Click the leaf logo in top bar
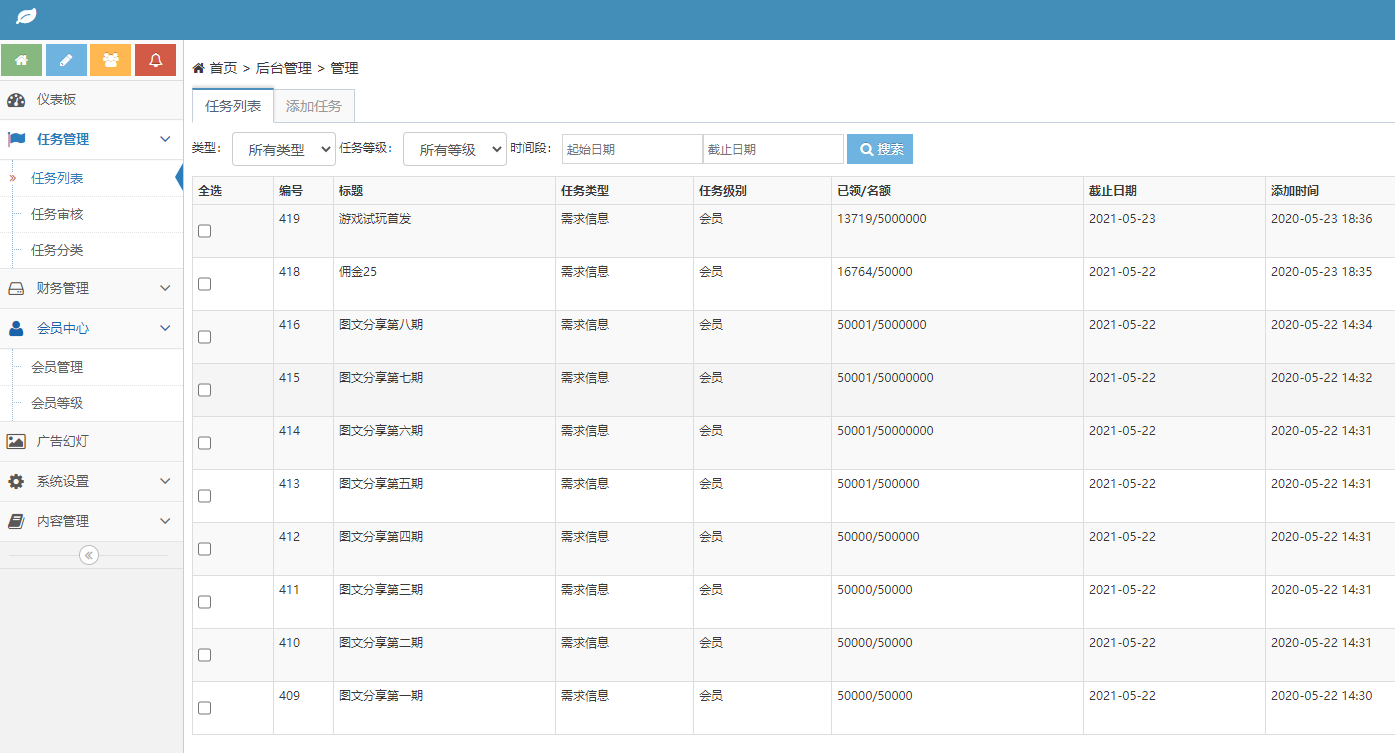1395x753 pixels. click(26, 17)
